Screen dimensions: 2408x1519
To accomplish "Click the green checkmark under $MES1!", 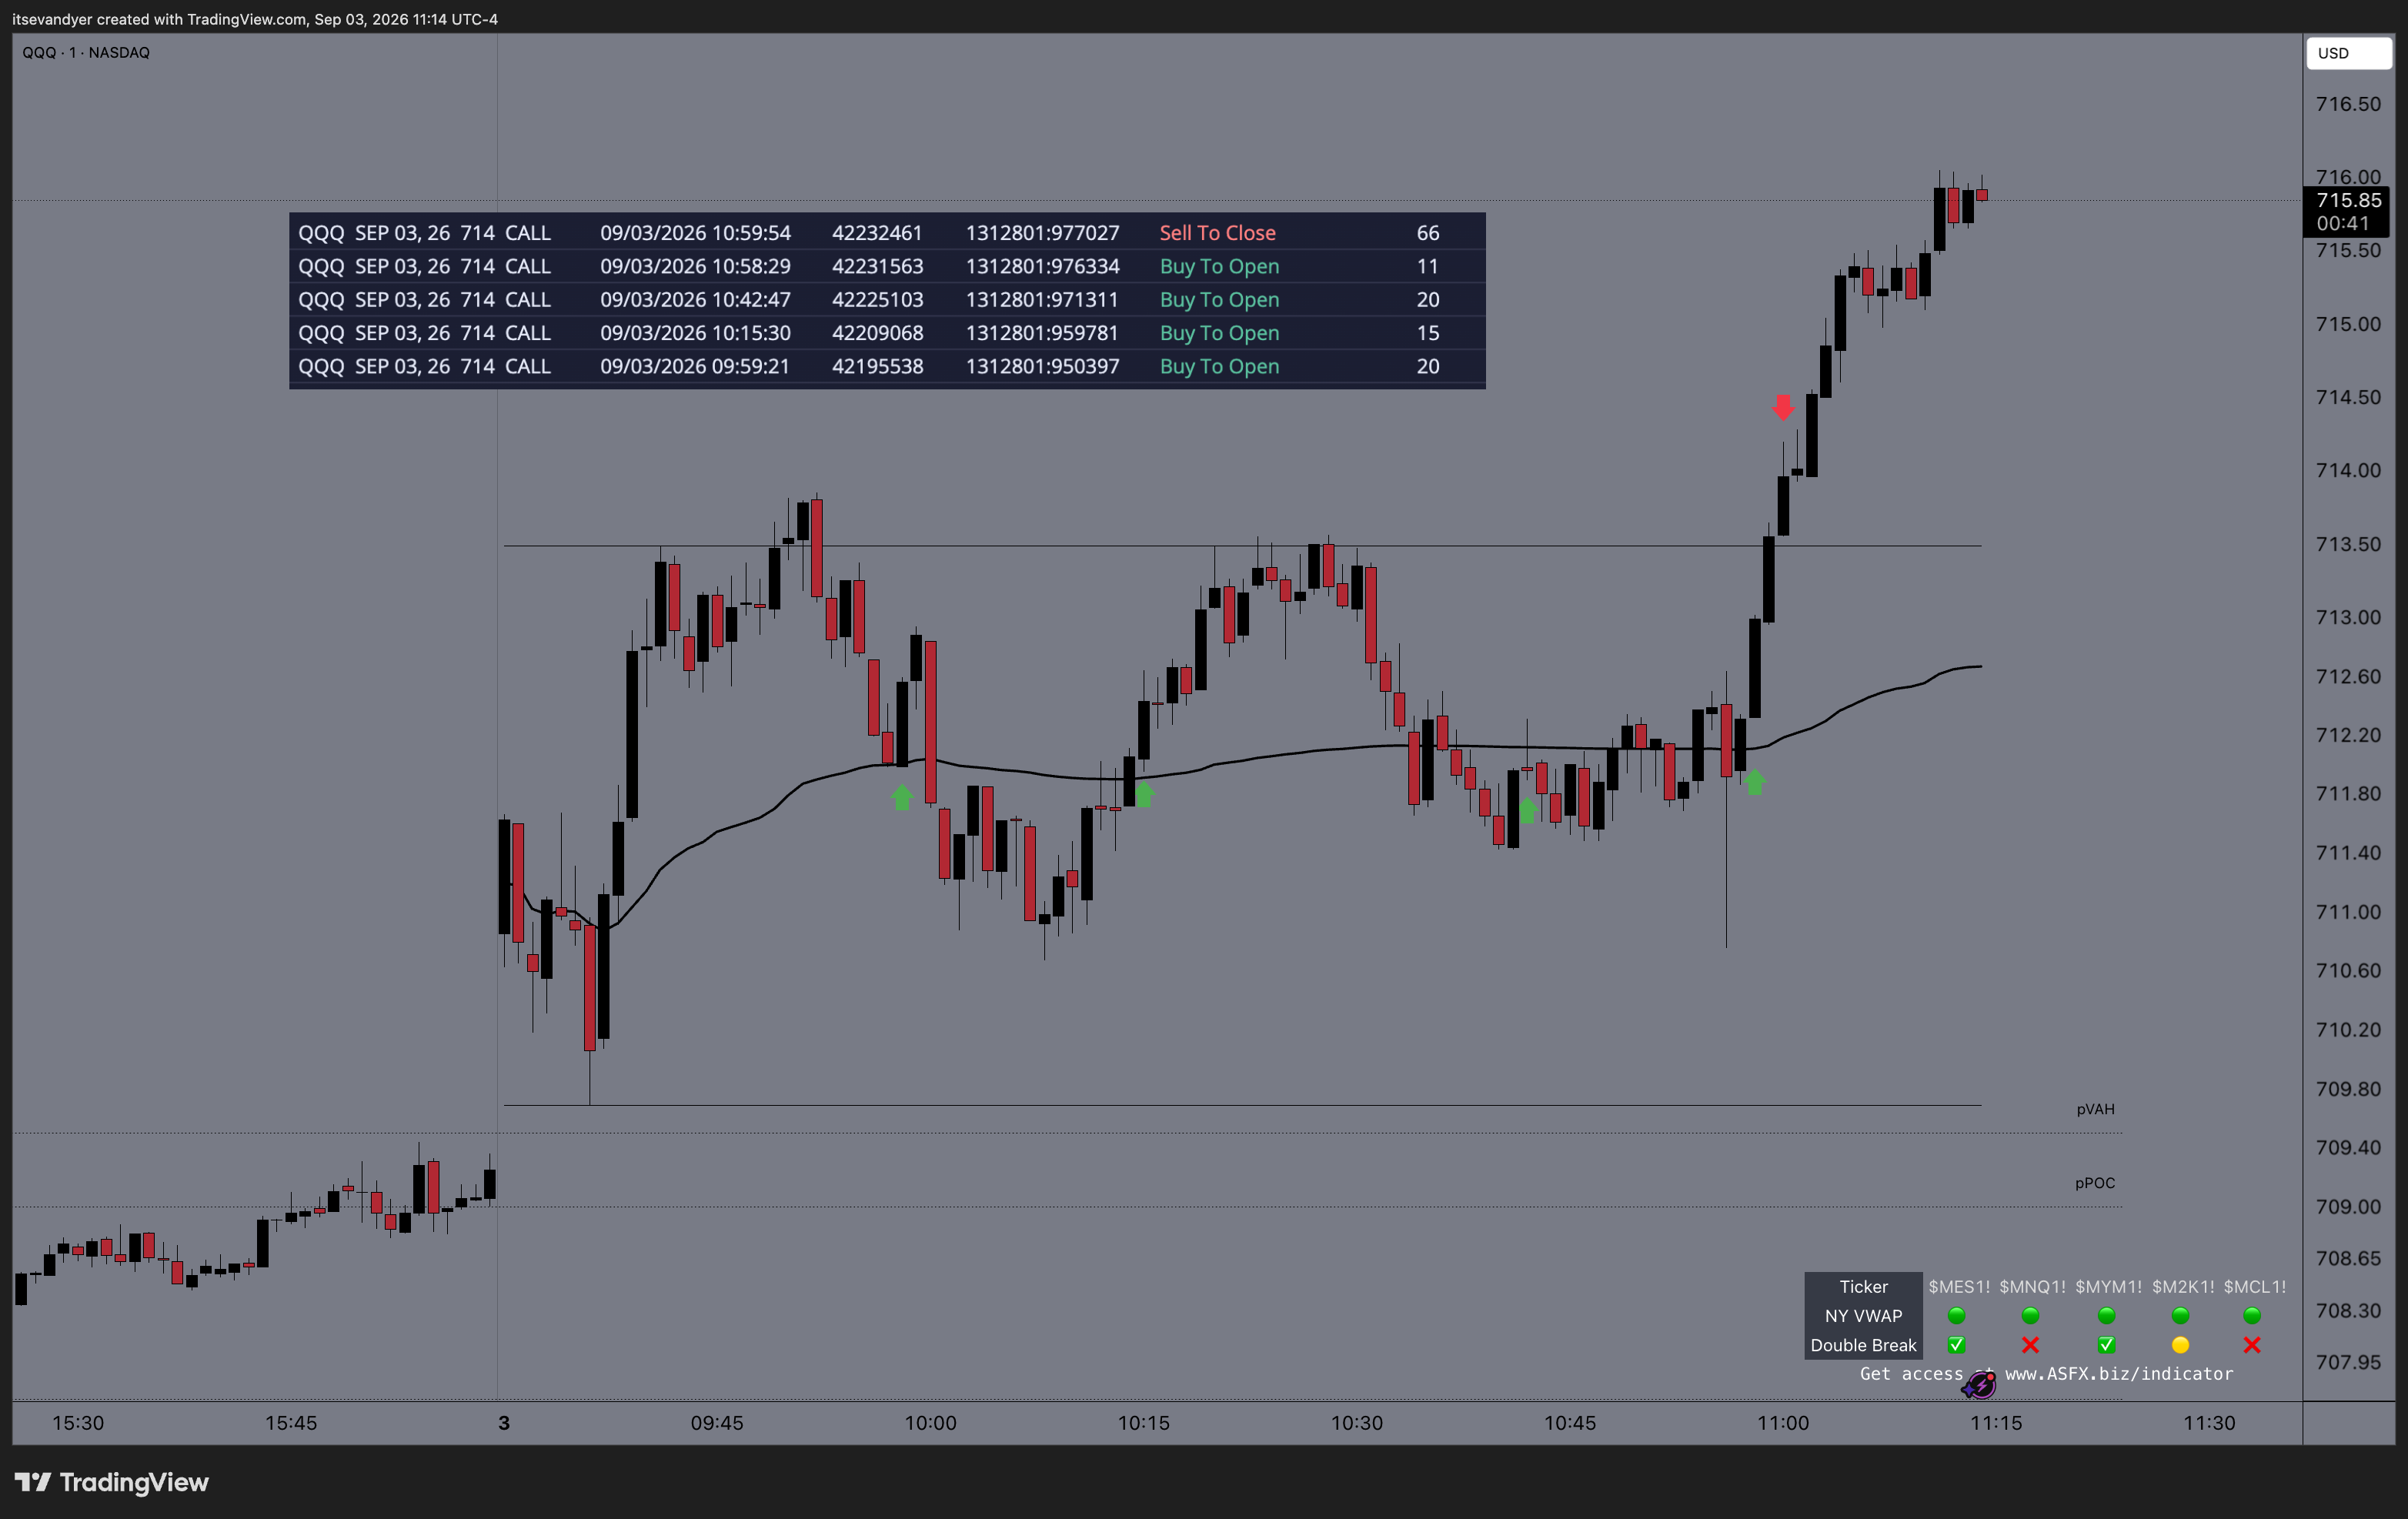I will tap(1957, 1345).
